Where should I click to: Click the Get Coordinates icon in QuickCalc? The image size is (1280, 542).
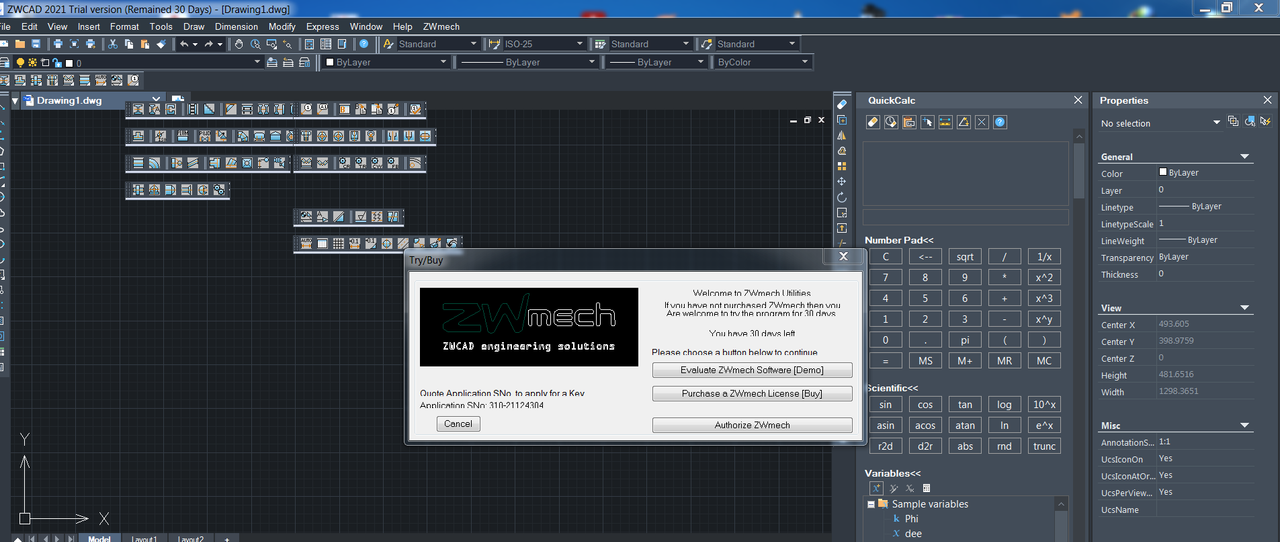coord(927,122)
